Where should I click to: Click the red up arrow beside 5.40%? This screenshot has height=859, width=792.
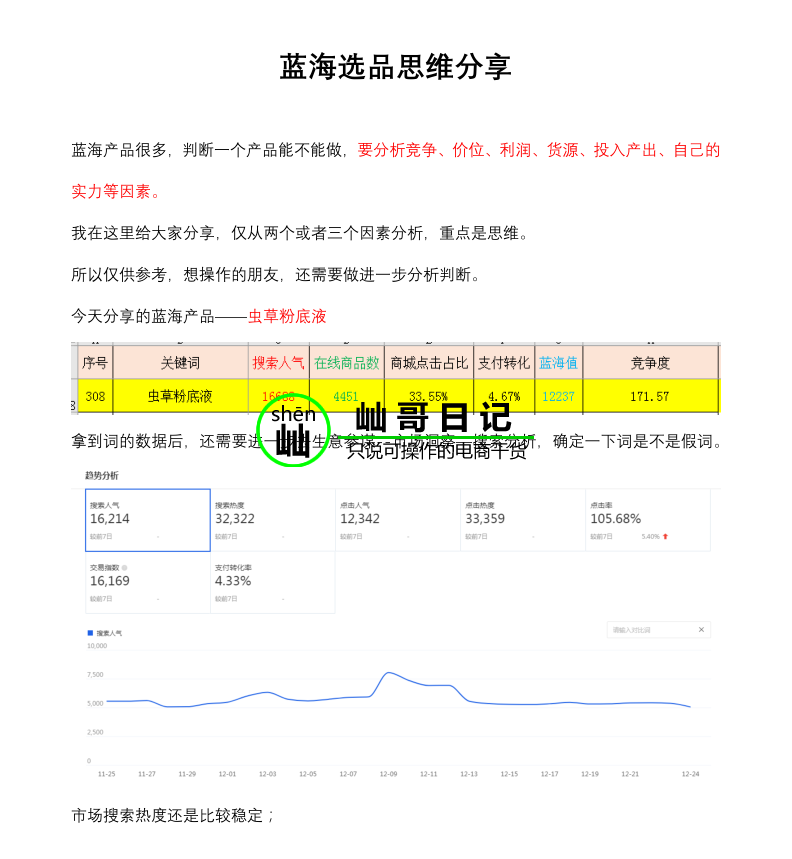click(665, 536)
